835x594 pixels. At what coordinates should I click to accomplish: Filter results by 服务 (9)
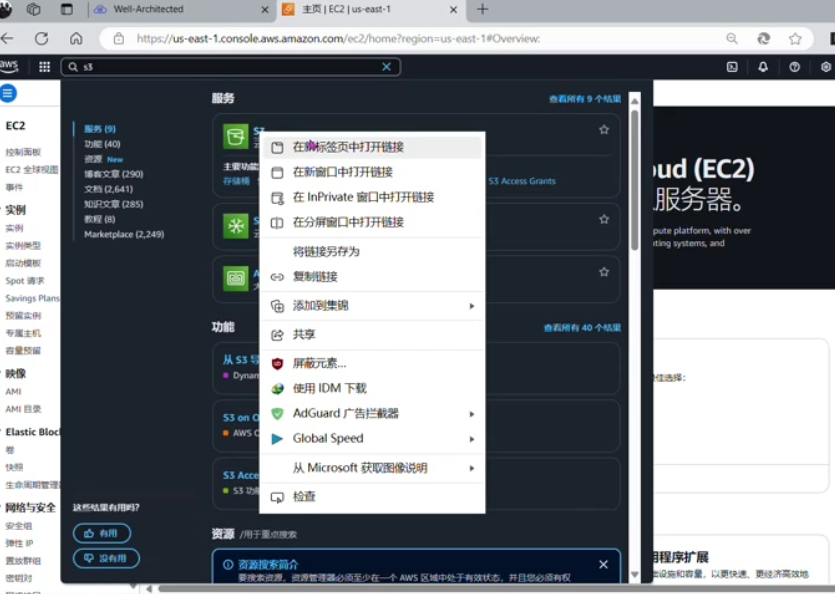pyautogui.click(x=100, y=129)
